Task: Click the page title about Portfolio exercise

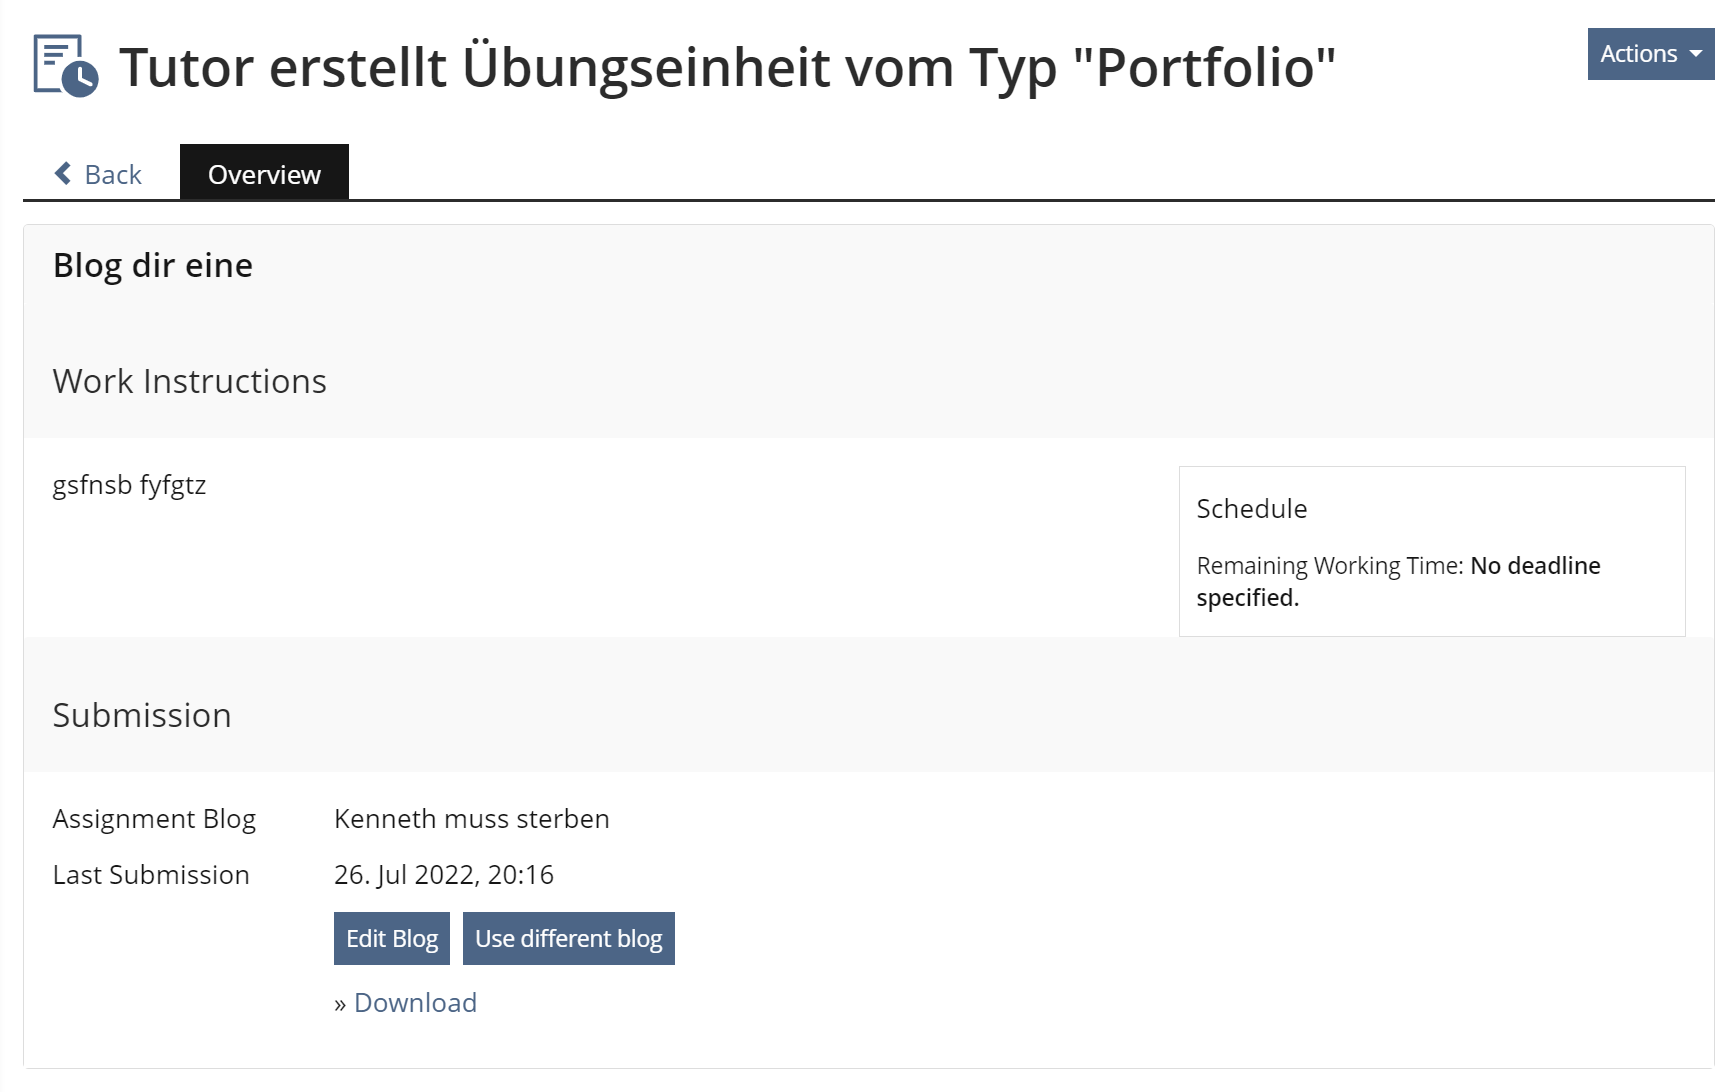Action: pos(727,67)
